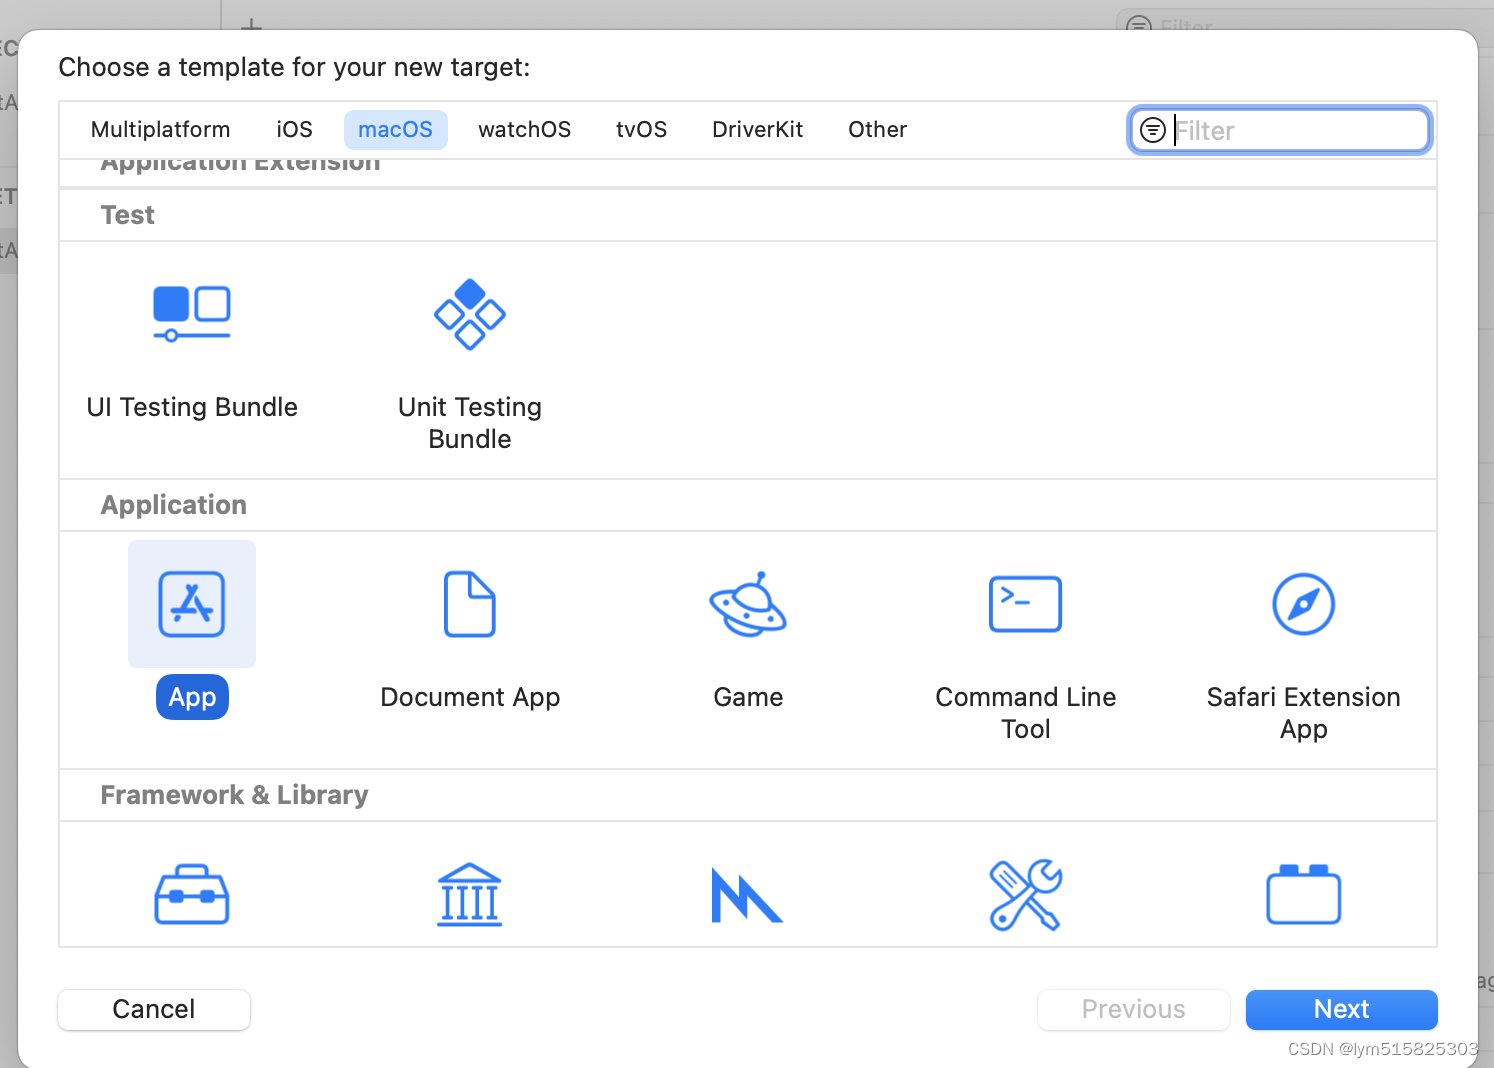Choose the Library bank-building icon
The width and height of the screenshot is (1494, 1068).
(x=469, y=893)
